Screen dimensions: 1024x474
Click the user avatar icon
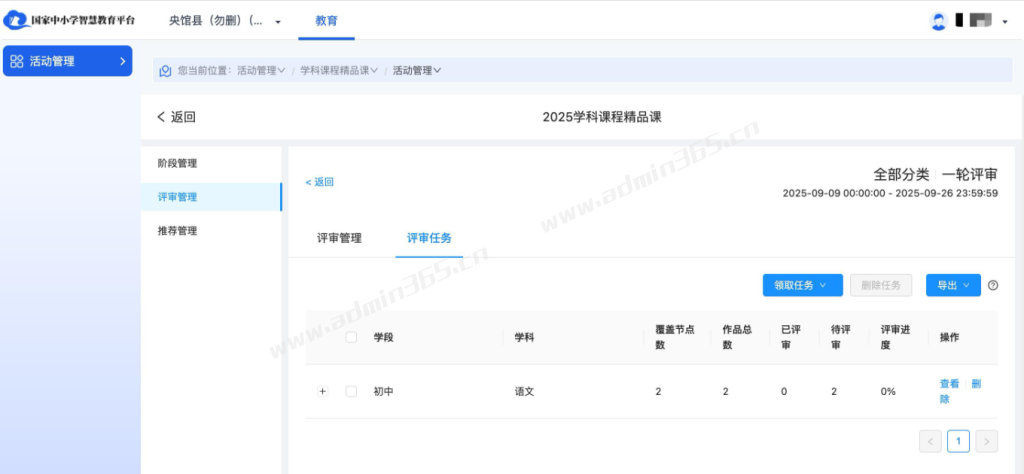[938, 21]
